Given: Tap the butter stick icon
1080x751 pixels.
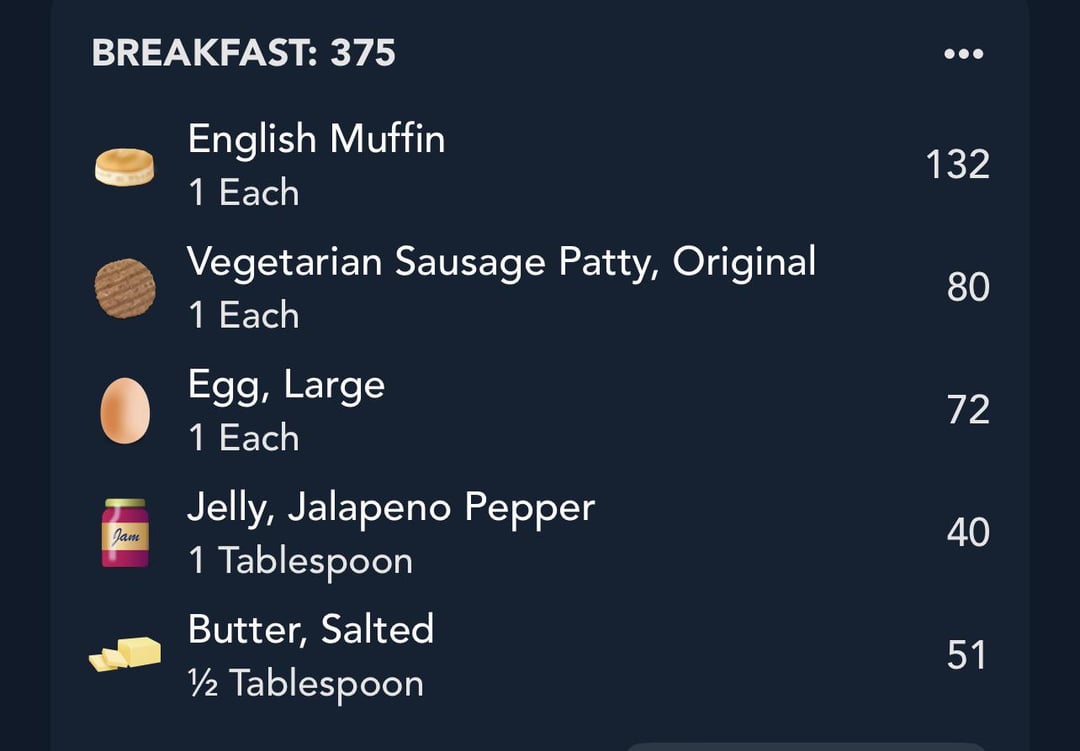Looking at the screenshot, I should tap(125, 654).
